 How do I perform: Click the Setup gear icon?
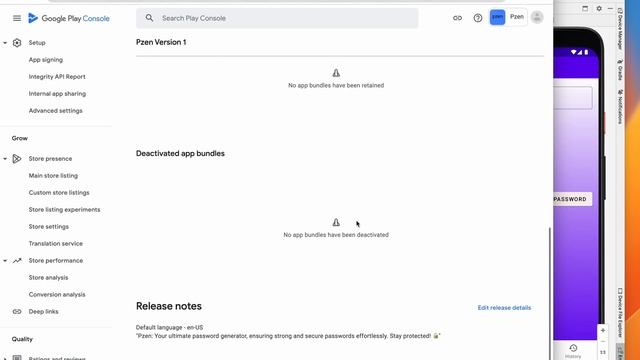click(x=17, y=42)
